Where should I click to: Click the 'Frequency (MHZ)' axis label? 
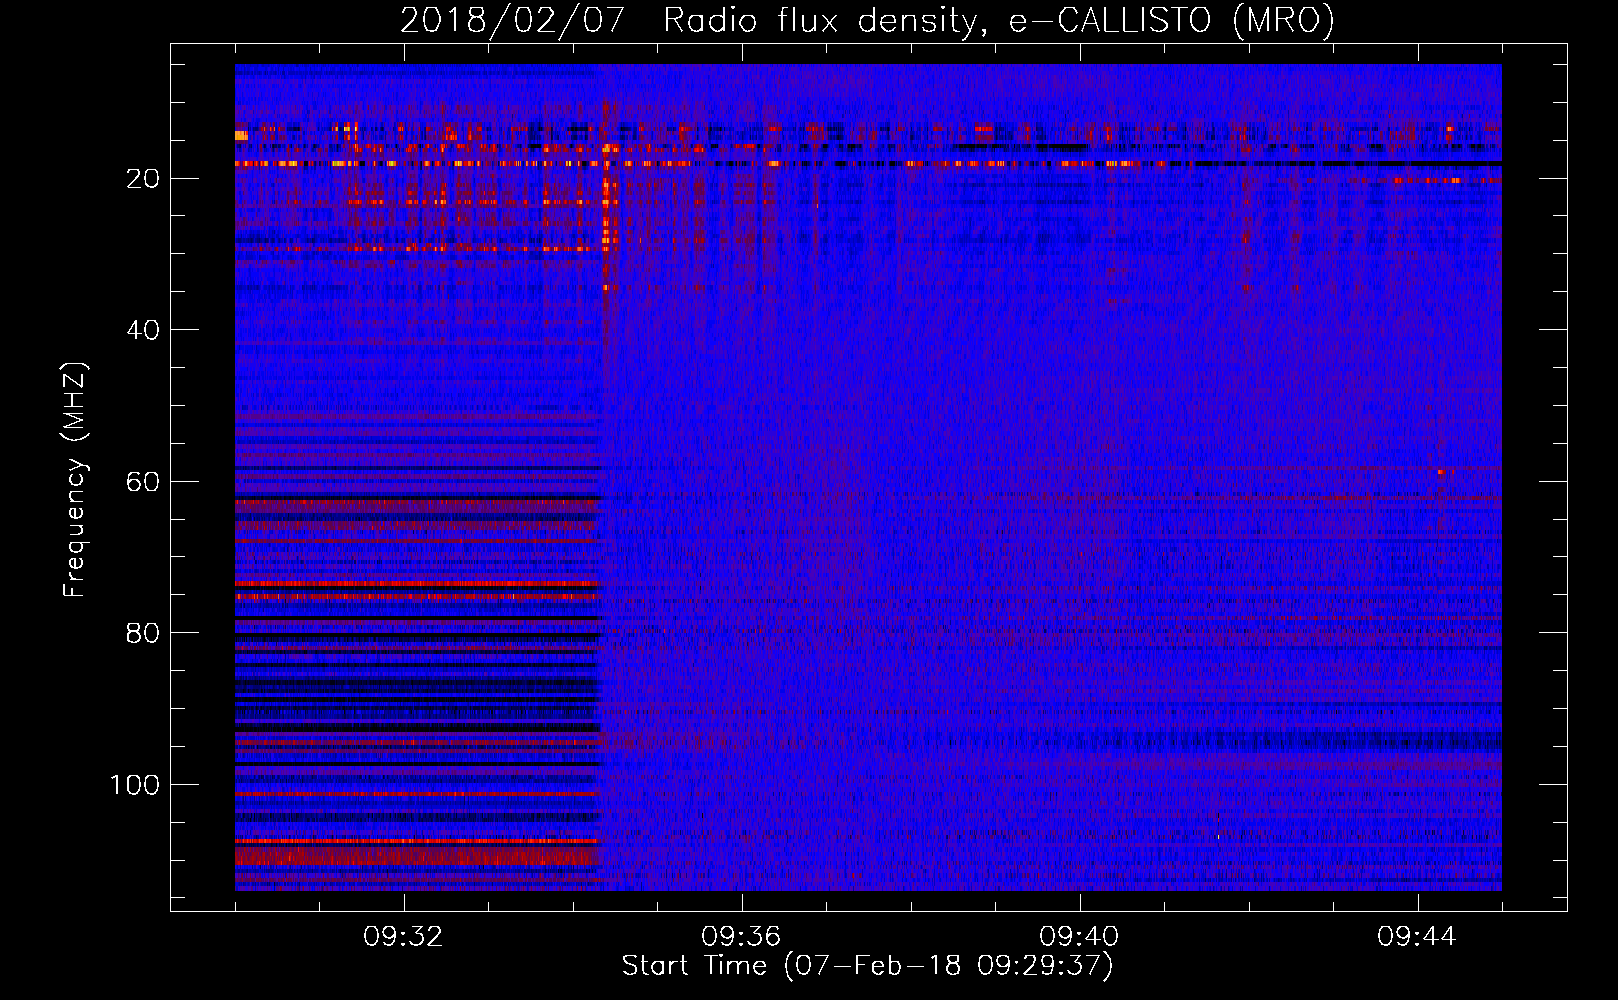click(75, 479)
